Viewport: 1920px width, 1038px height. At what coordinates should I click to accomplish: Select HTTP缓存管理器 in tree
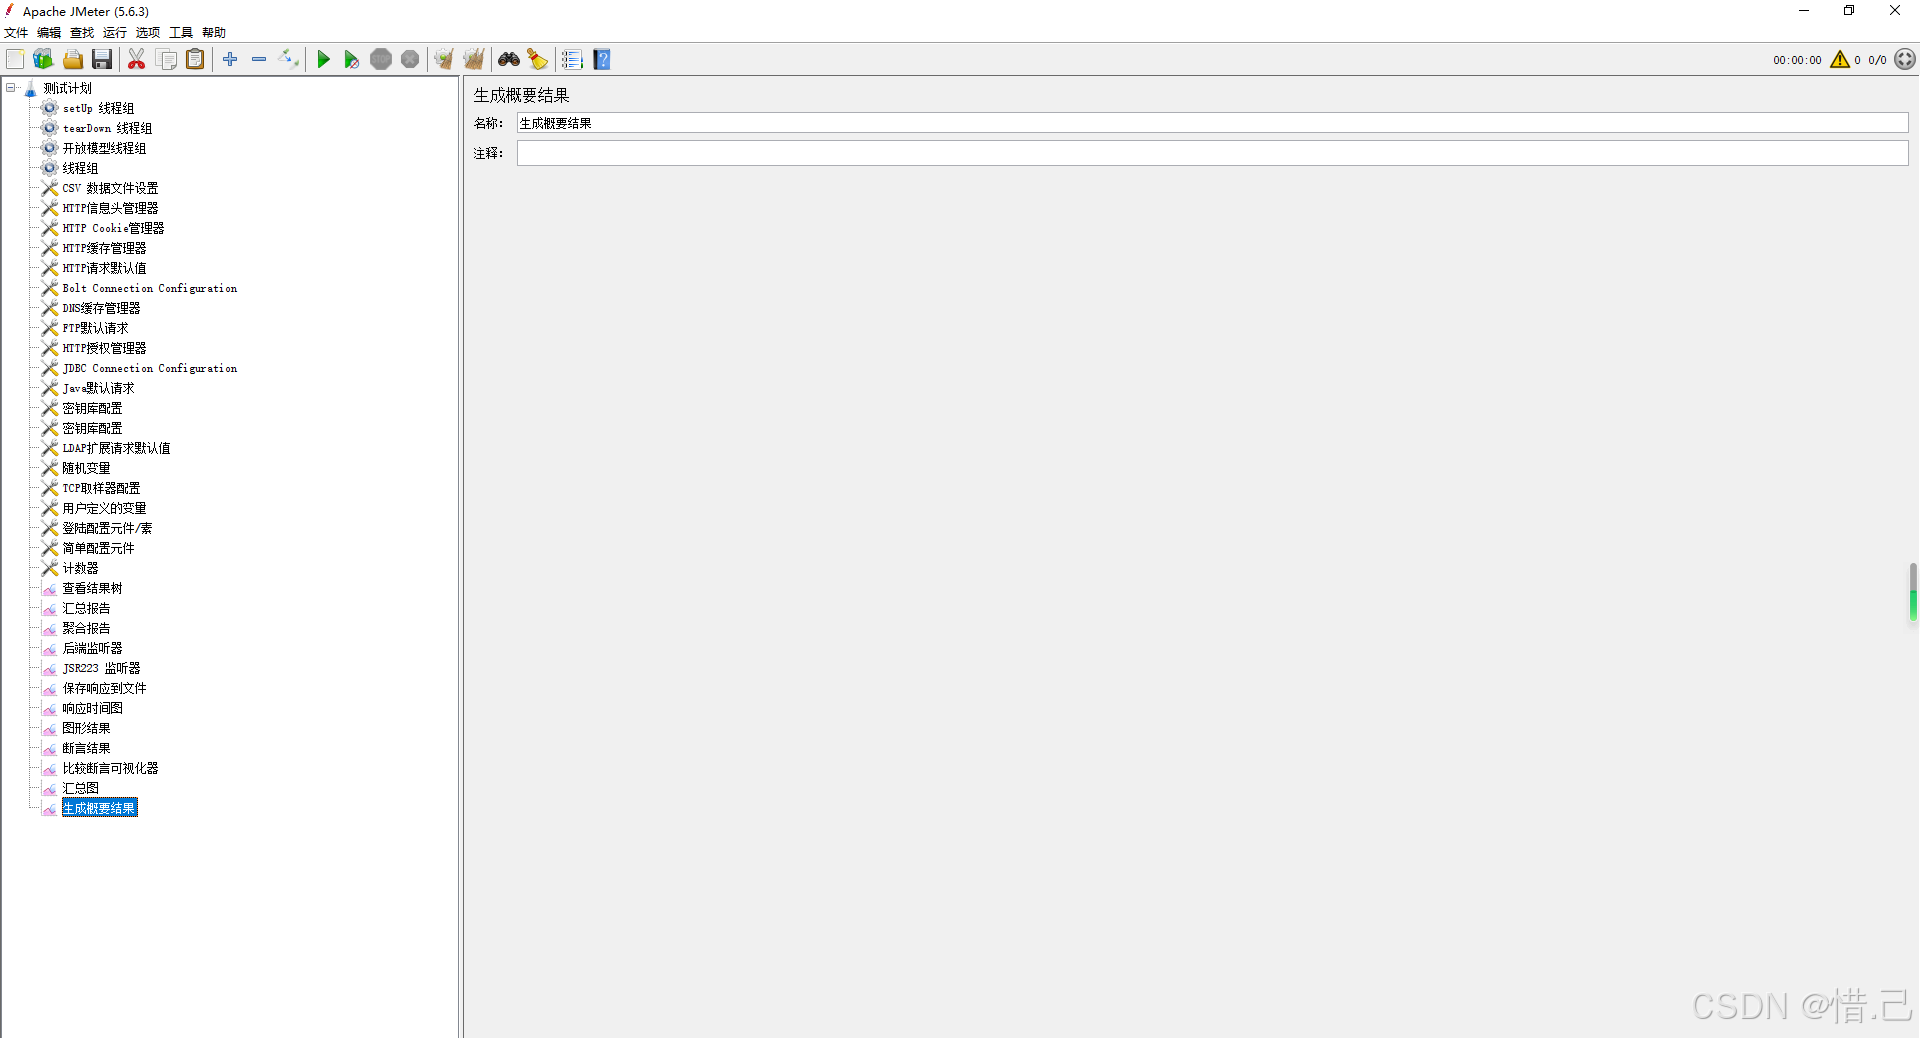(104, 248)
